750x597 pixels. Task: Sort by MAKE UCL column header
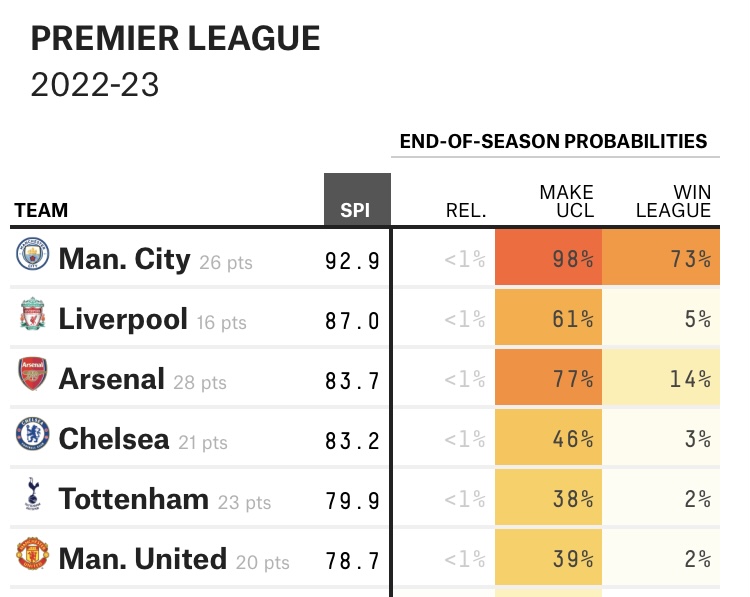click(567, 201)
